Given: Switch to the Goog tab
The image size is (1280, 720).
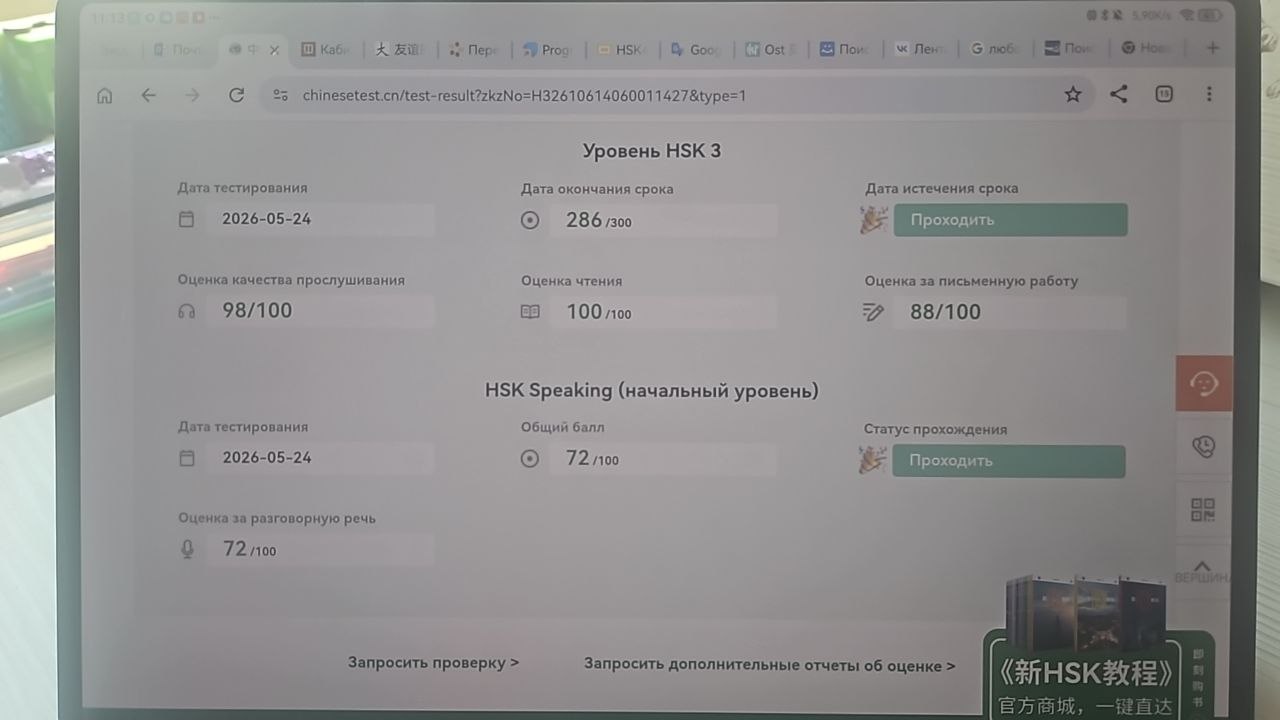Looking at the screenshot, I should pyautogui.click(x=696, y=50).
